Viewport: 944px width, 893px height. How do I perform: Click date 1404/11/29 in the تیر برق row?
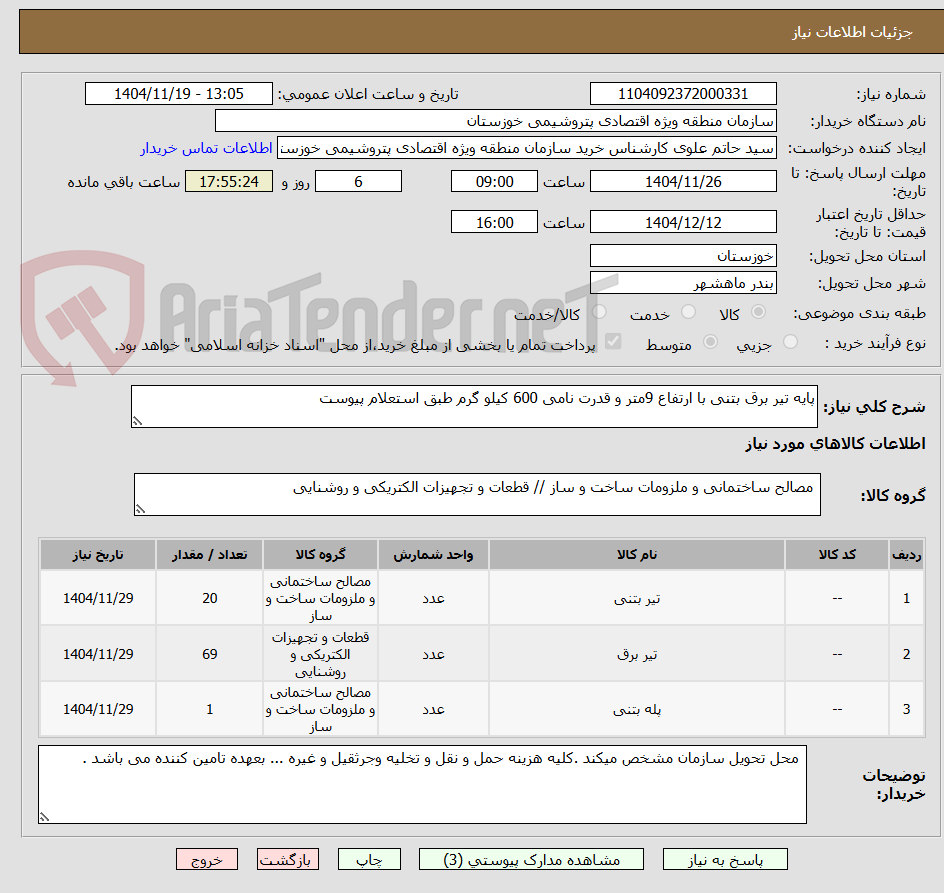point(98,654)
